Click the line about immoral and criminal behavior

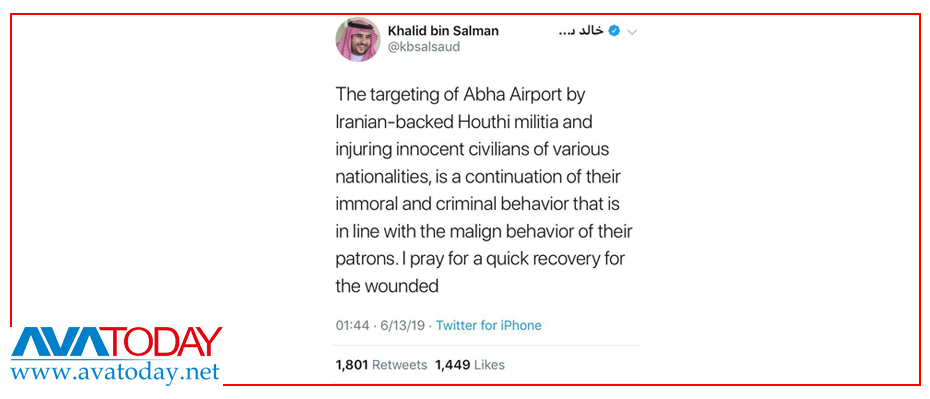(477, 204)
